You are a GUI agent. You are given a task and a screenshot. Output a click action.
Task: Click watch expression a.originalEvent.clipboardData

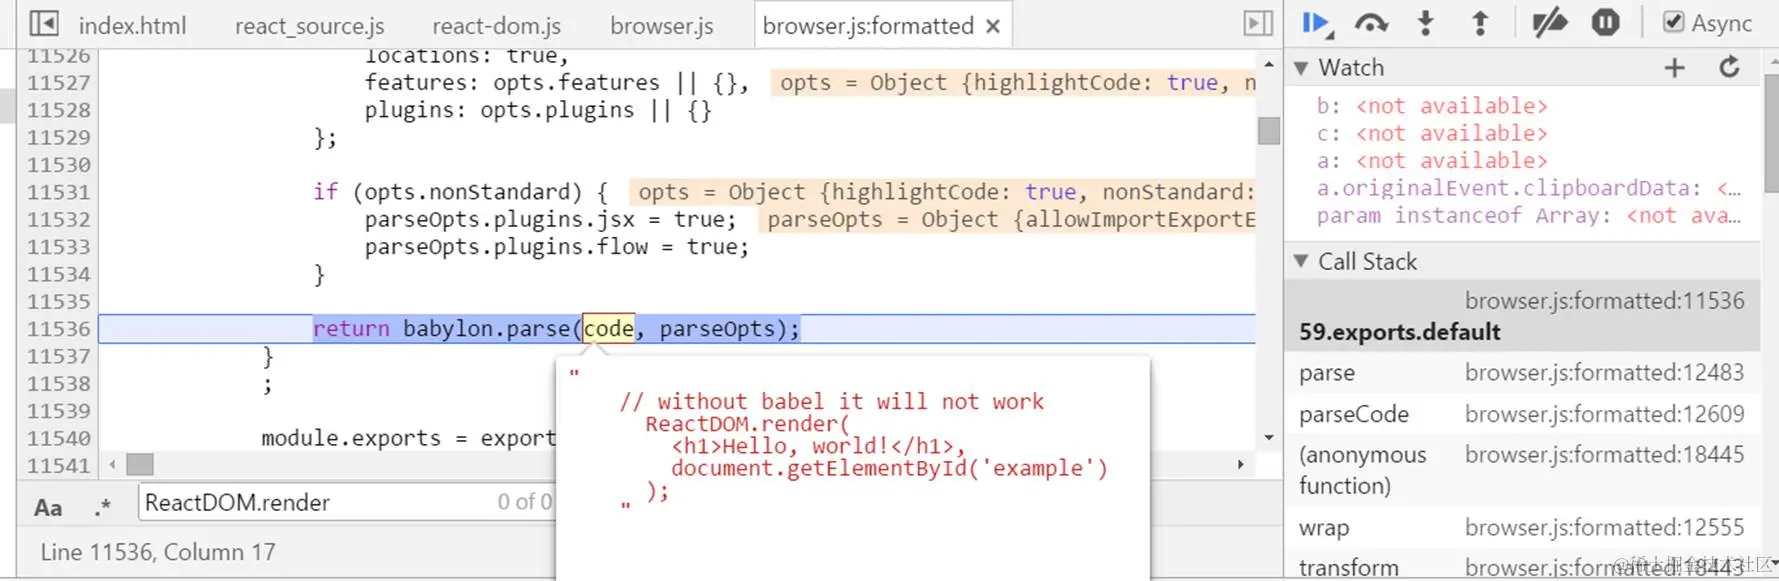(1529, 188)
